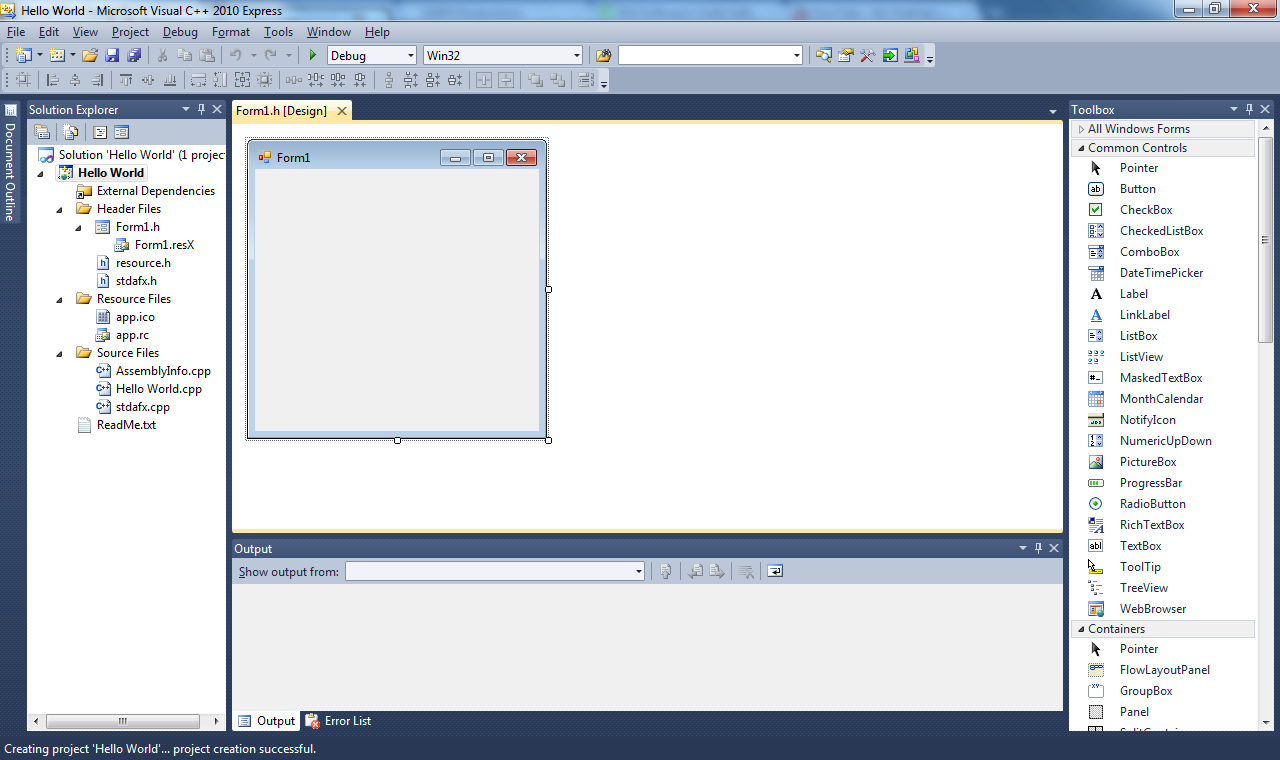The image size is (1280, 760).
Task: Open the Toolbox toolbar icon
Action: click(x=867, y=55)
